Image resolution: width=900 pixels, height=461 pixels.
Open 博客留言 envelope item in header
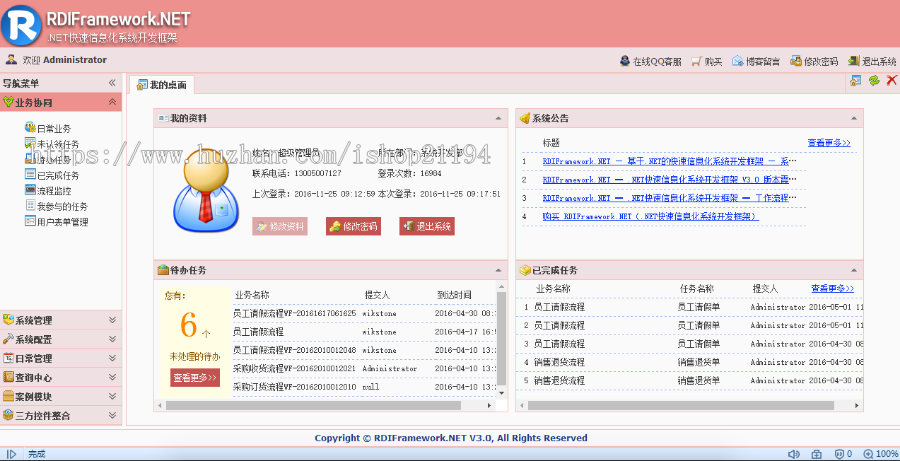tap(755, 61)
